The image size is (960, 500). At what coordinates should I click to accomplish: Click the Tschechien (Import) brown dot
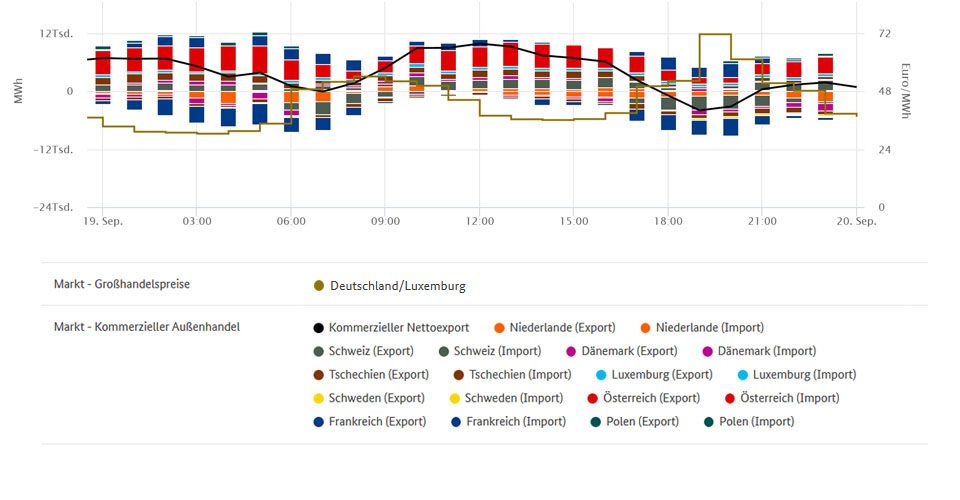(459, 375)
